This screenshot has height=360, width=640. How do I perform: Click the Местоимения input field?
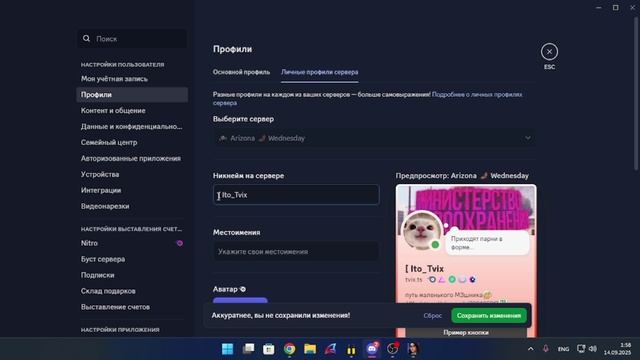pos(296,251)
